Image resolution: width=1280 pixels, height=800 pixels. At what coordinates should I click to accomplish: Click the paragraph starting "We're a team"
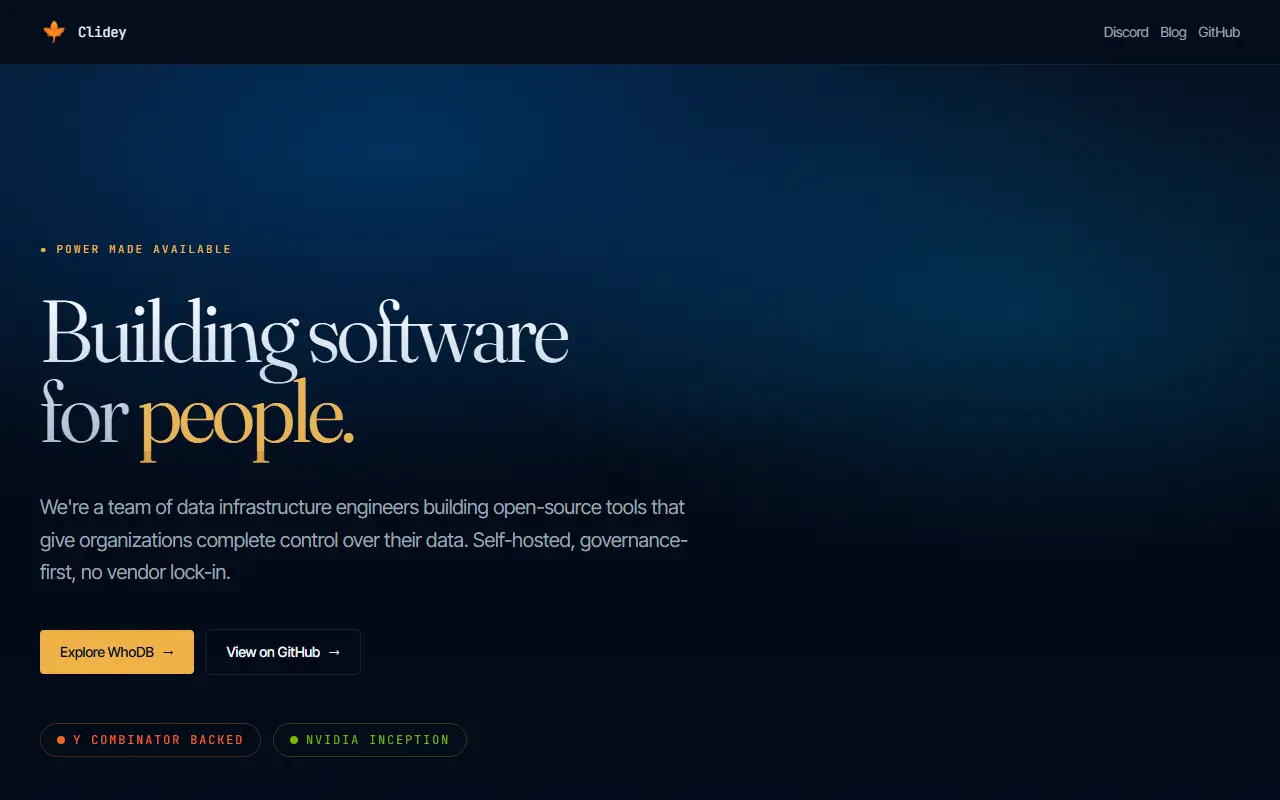coord(364,540)
